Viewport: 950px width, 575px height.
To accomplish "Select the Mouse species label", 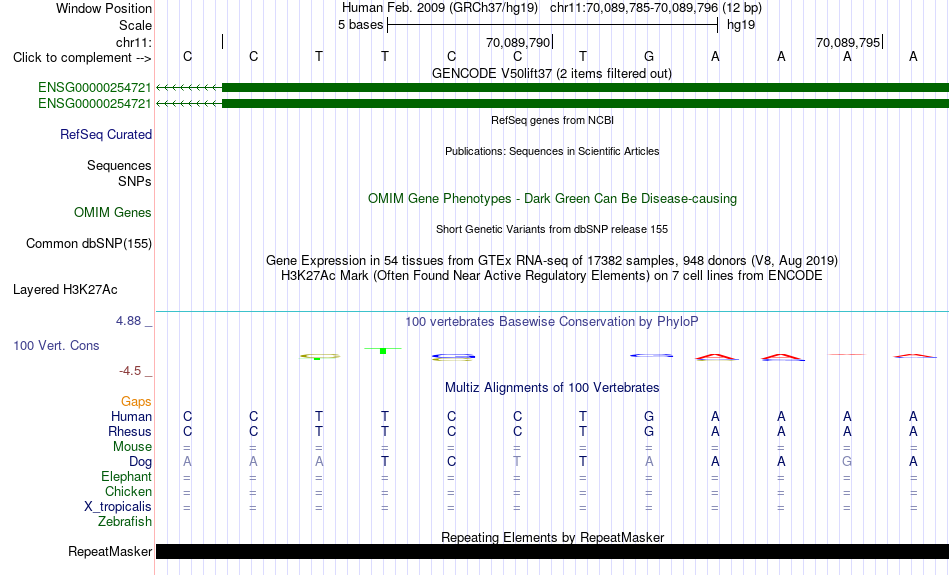I will 132,447.
